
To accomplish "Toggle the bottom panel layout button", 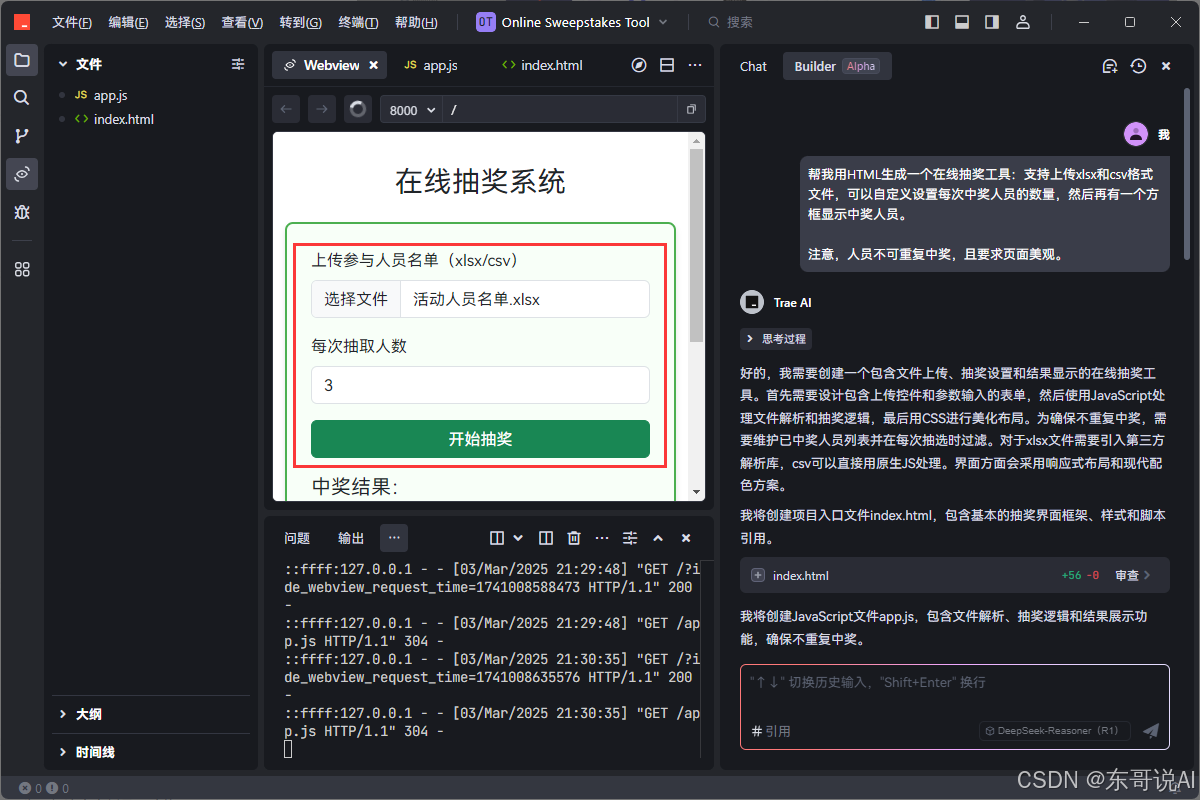I will tap(962, 22).
